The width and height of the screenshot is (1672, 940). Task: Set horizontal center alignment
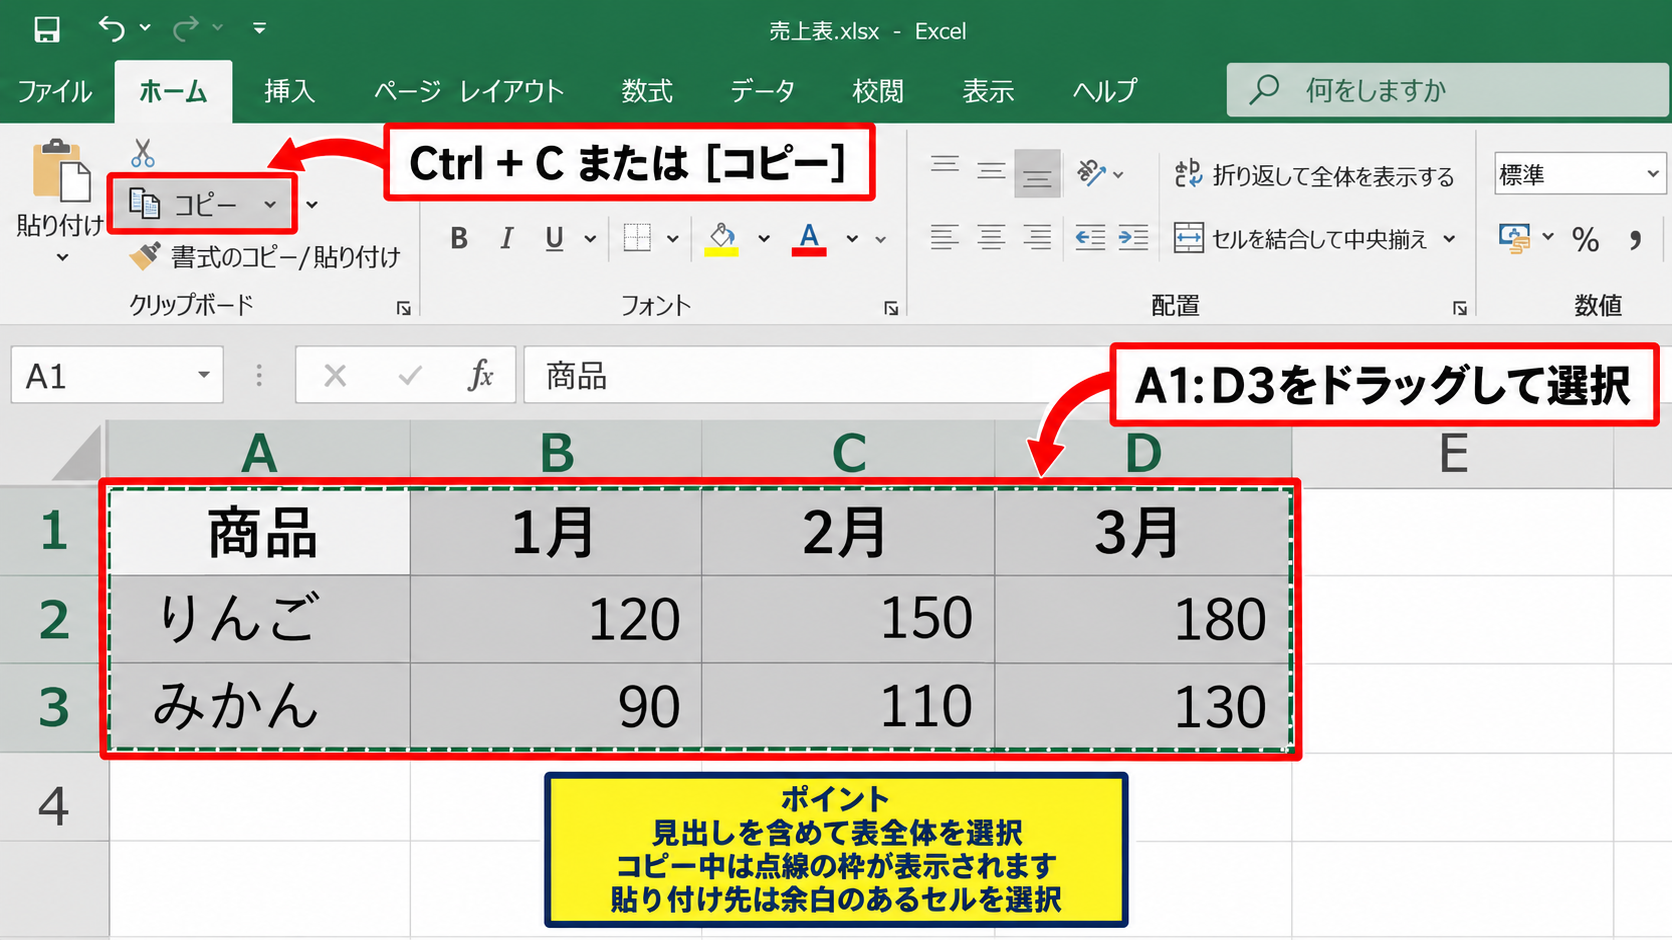pyautogui.click(x=991, y=238)
